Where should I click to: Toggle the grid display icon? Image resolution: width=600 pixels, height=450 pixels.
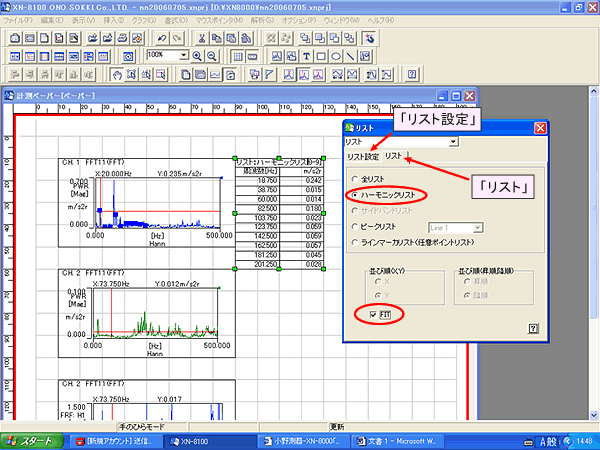(238, 57)
